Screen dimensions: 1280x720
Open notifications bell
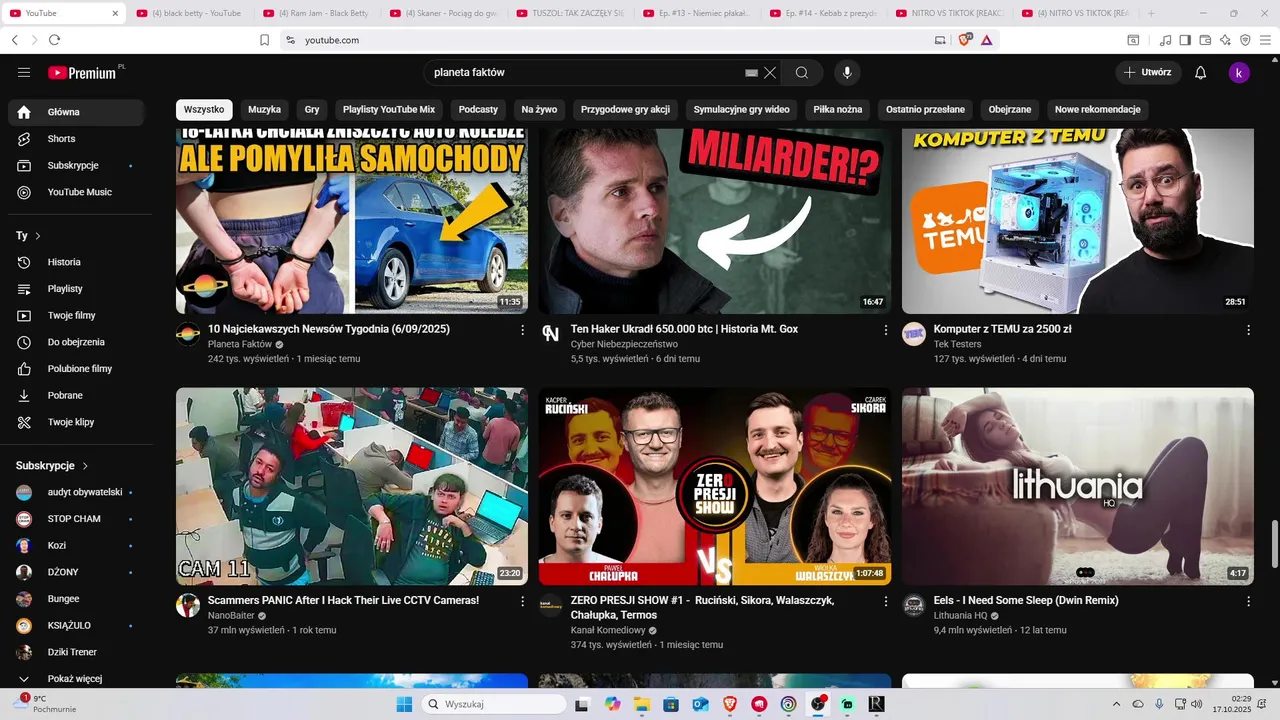[1201, 72]
